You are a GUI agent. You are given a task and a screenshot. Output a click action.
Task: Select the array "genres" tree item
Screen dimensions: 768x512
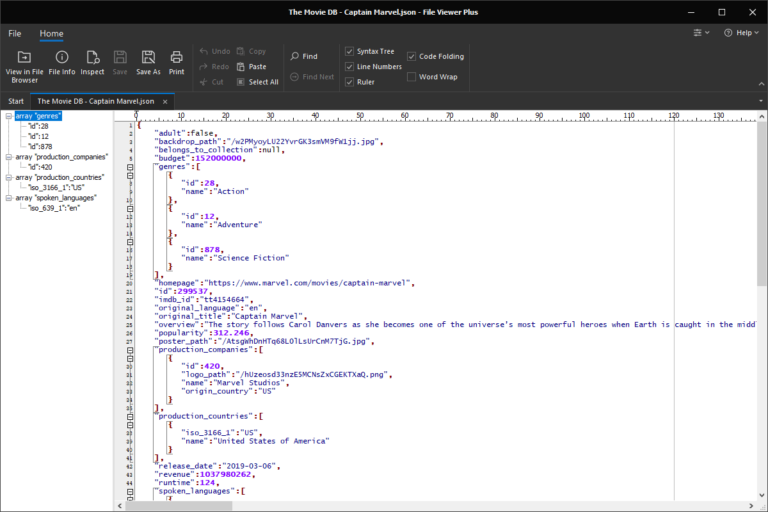38,116
